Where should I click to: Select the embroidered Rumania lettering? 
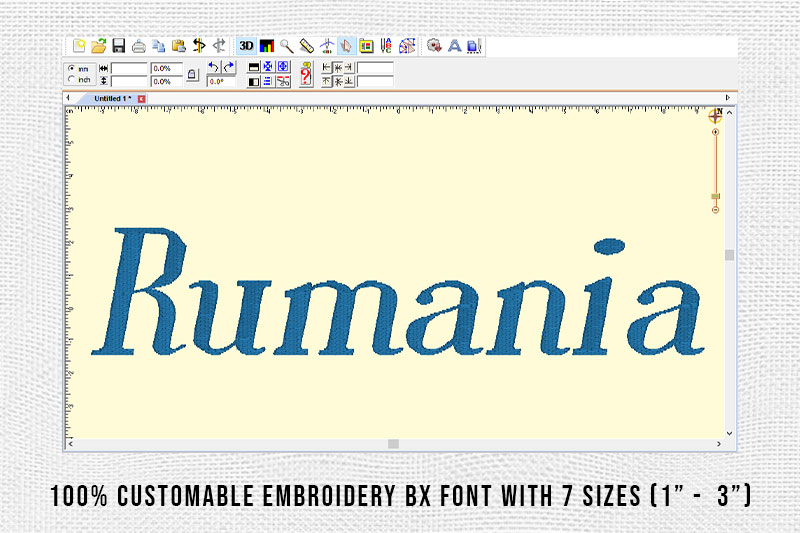(x=398, y=292)
